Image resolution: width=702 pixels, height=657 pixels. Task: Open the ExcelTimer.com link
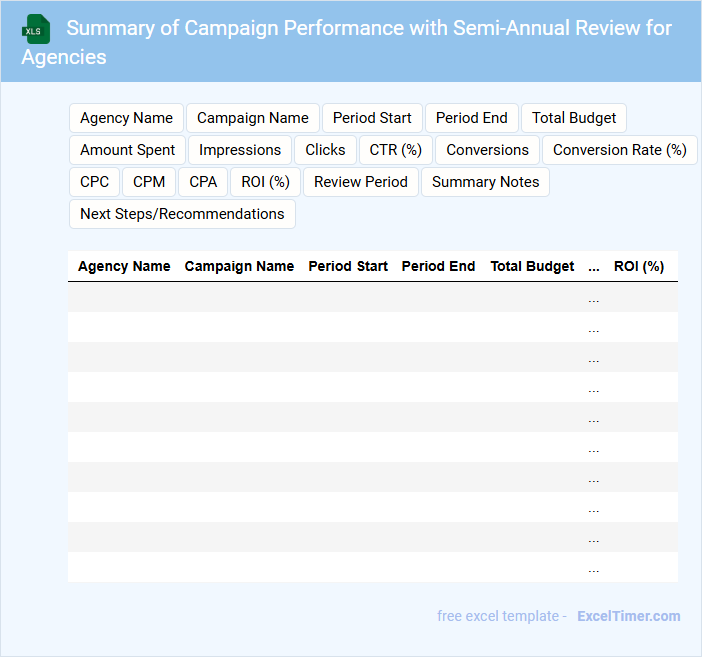628,616
